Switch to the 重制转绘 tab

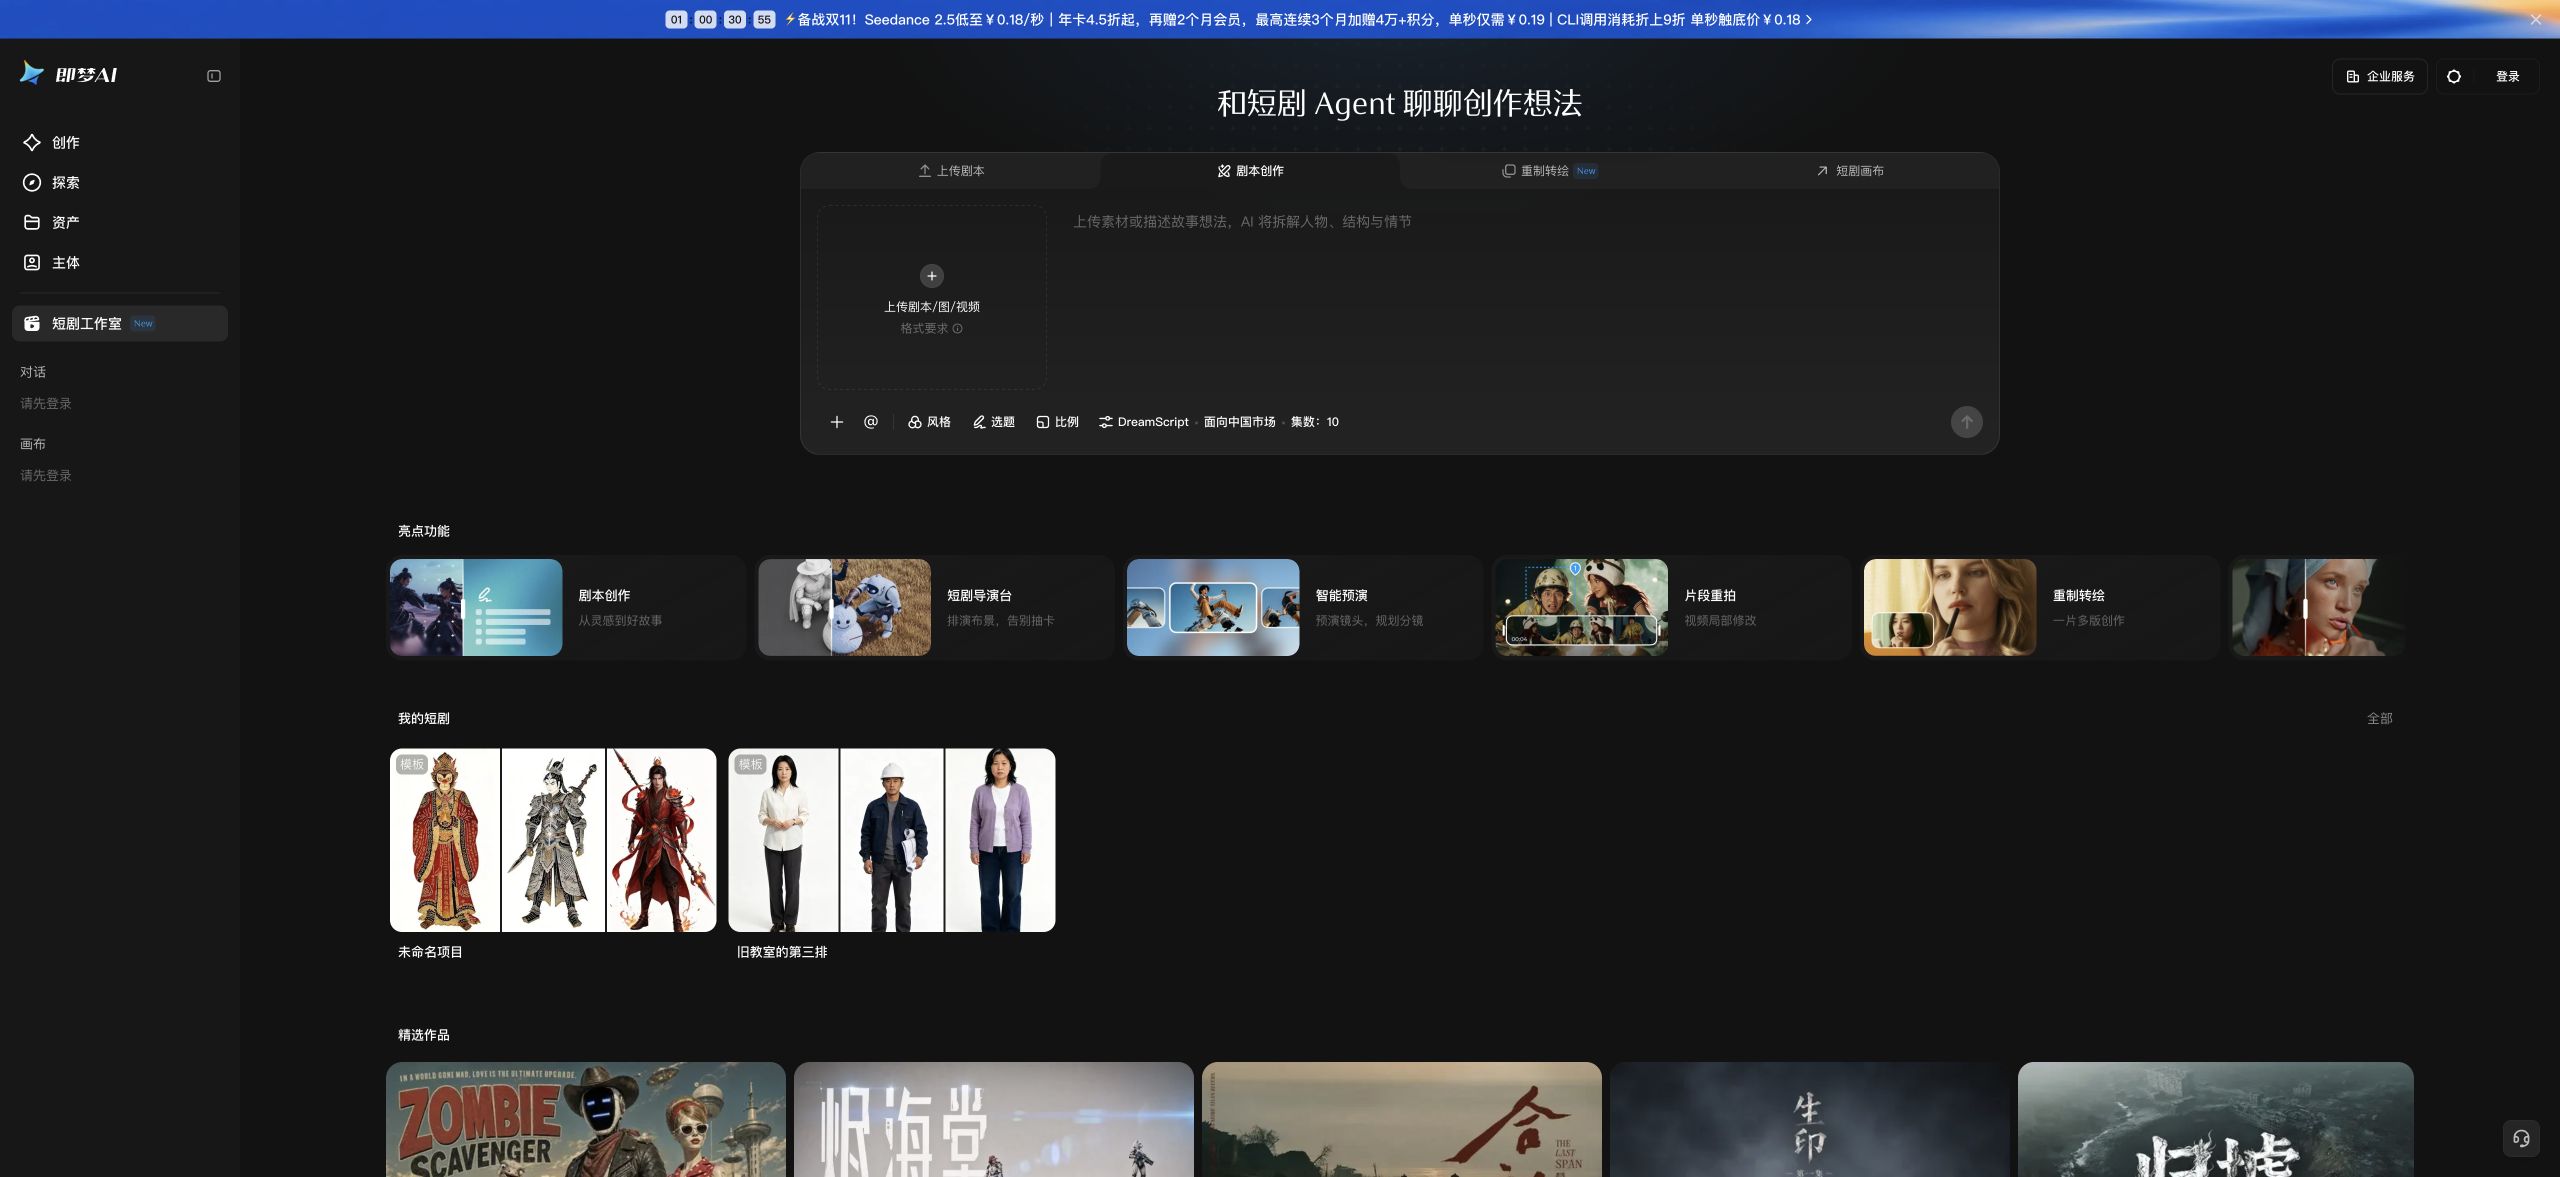pyautogui.click(x=1549, y=171)
